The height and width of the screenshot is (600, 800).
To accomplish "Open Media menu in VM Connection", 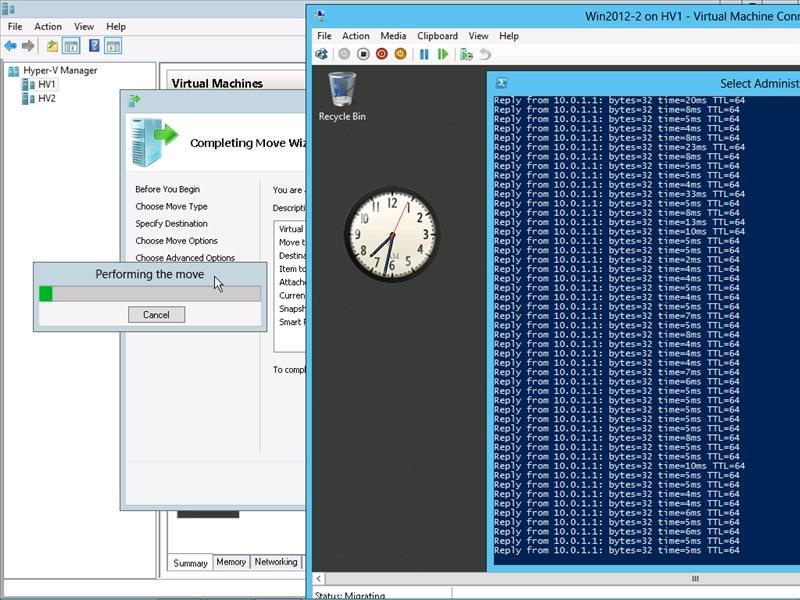I will (393, 36).
